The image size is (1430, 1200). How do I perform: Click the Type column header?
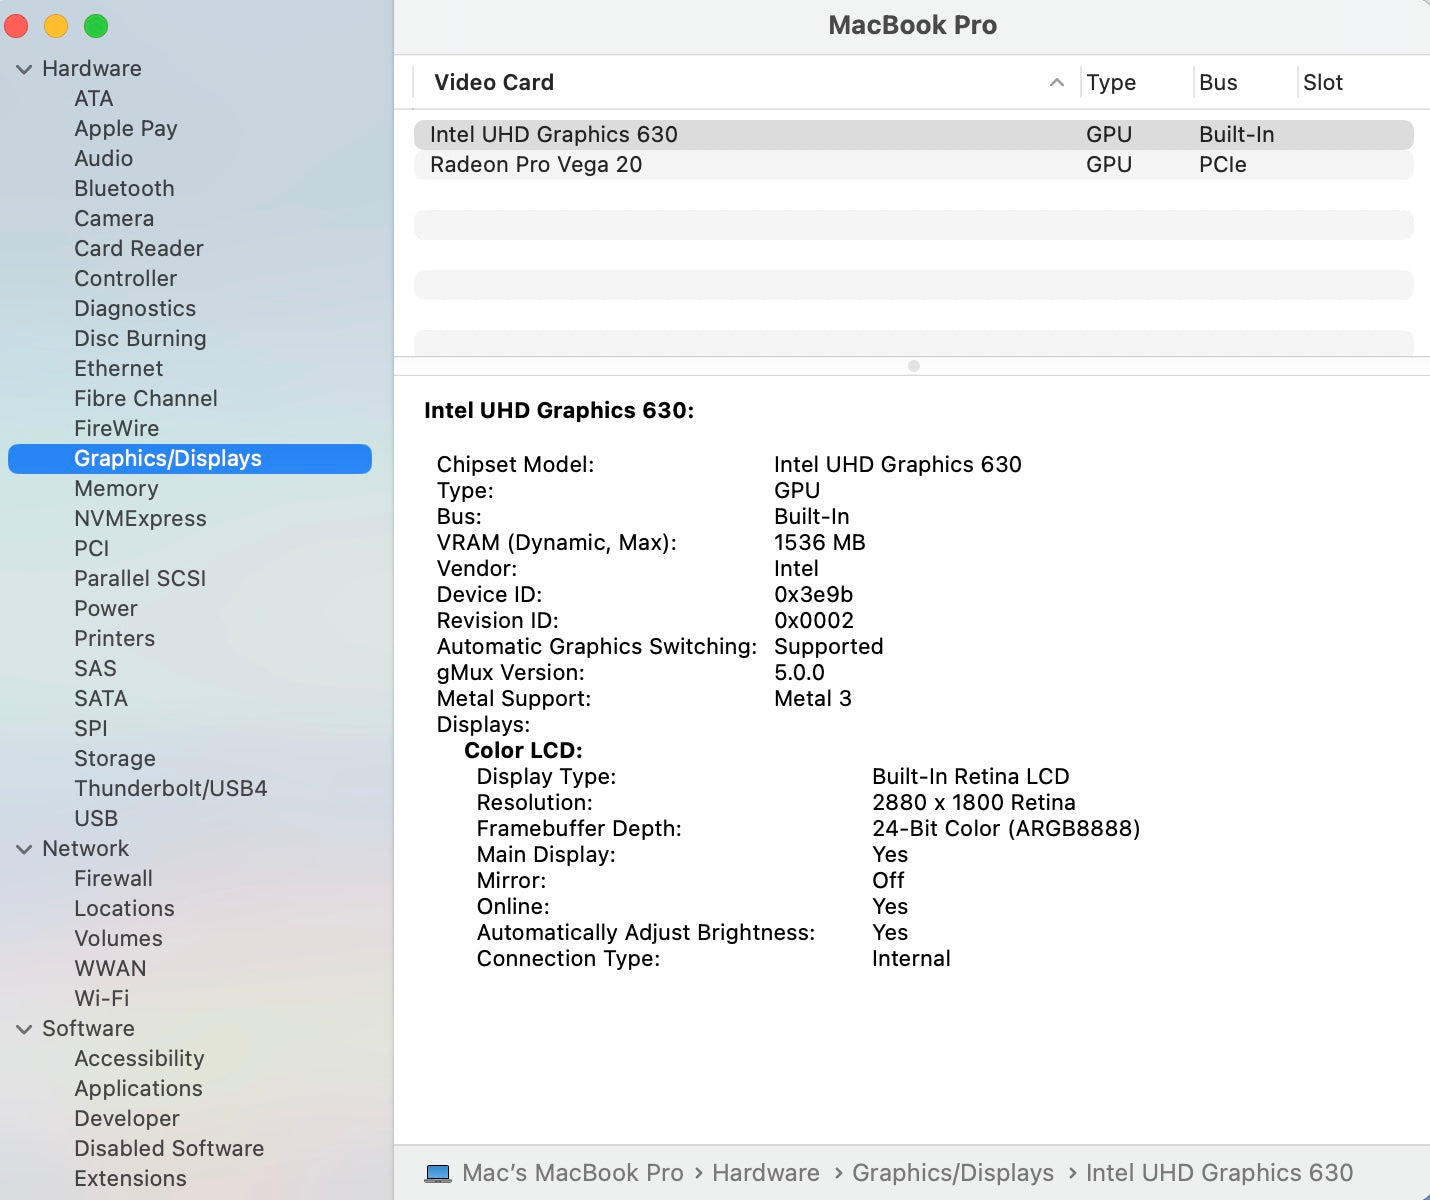point(1110,82)
